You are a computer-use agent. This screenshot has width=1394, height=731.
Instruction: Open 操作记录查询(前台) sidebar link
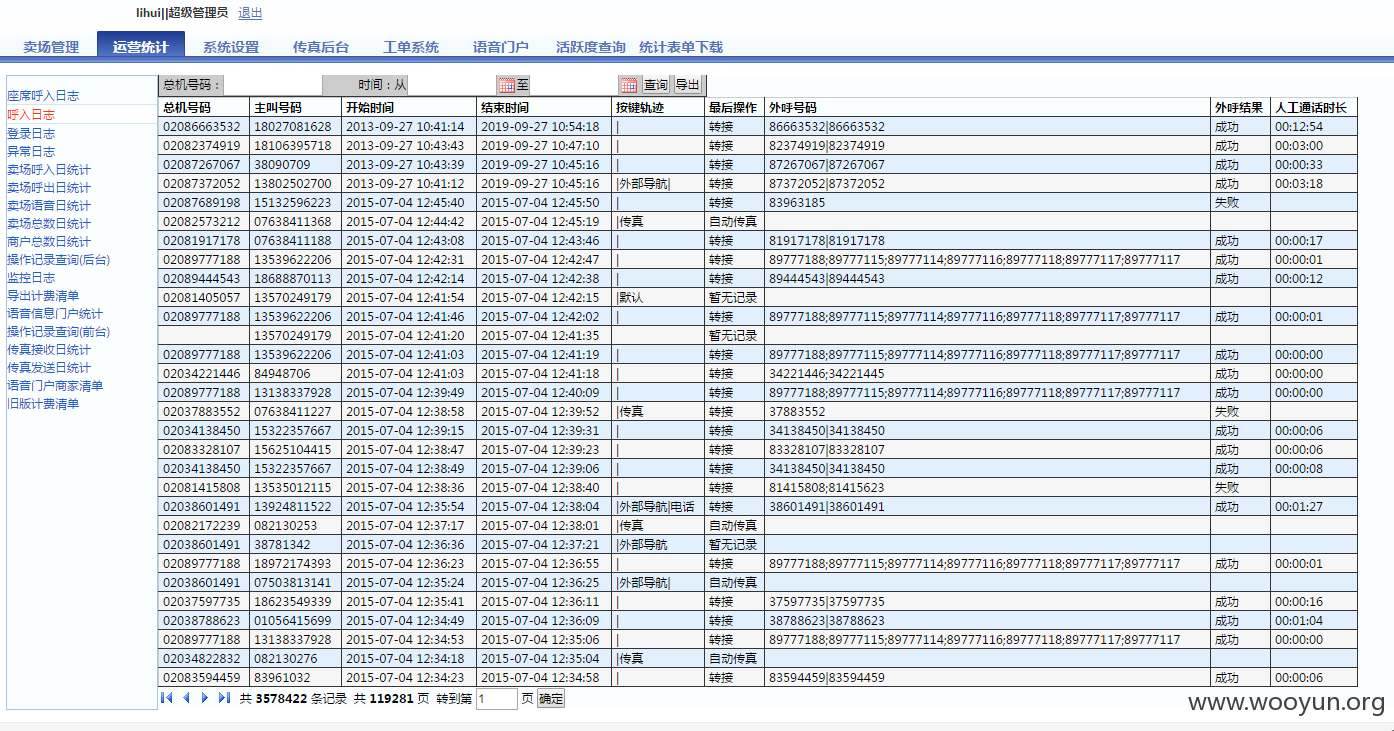(x=59, y=331)
